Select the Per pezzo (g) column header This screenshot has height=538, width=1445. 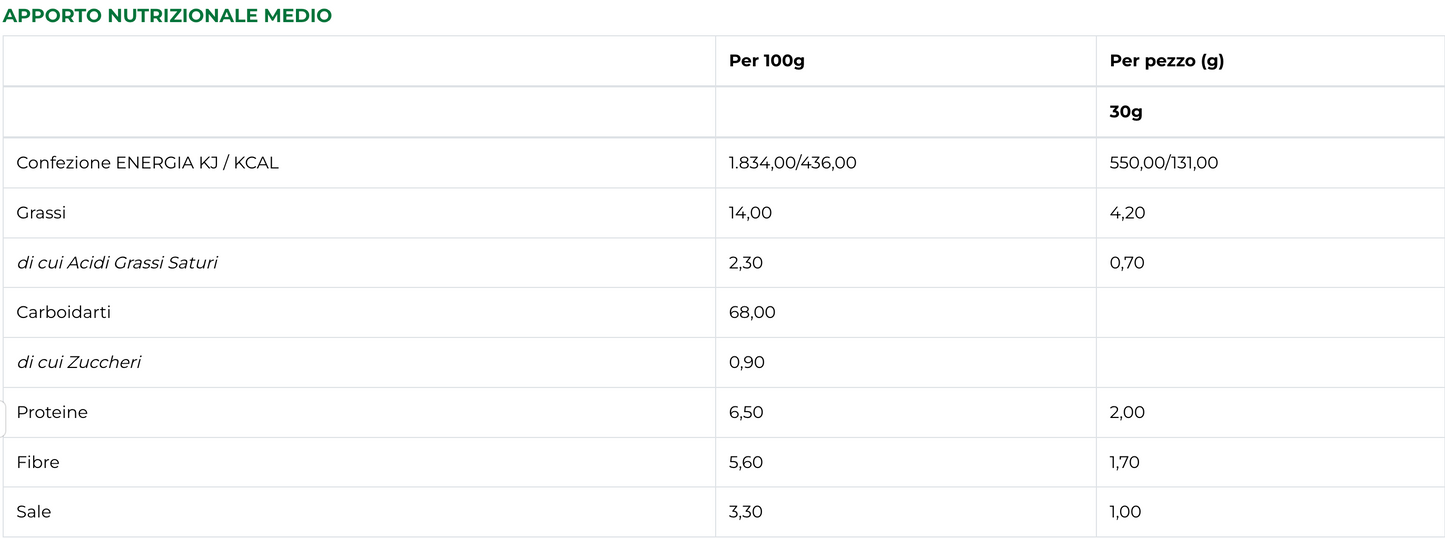pyautogui.click(x=1167, y=61)
